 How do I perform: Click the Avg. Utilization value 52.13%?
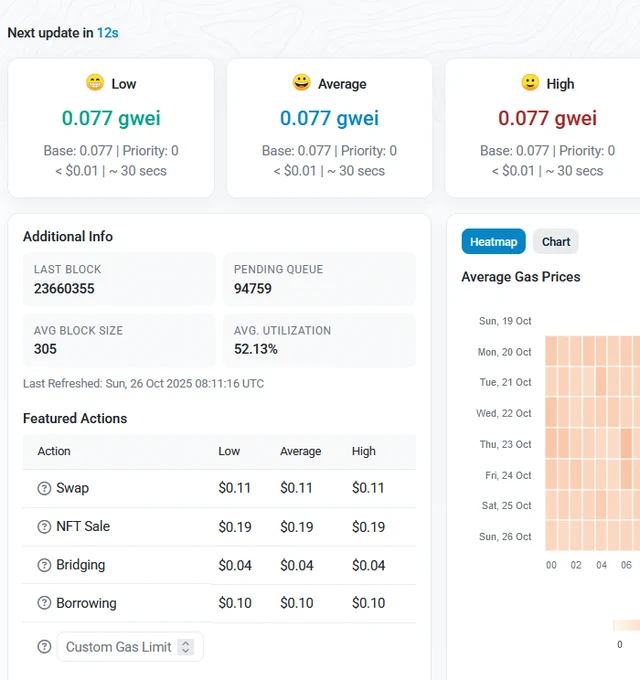tap(256, 349)
